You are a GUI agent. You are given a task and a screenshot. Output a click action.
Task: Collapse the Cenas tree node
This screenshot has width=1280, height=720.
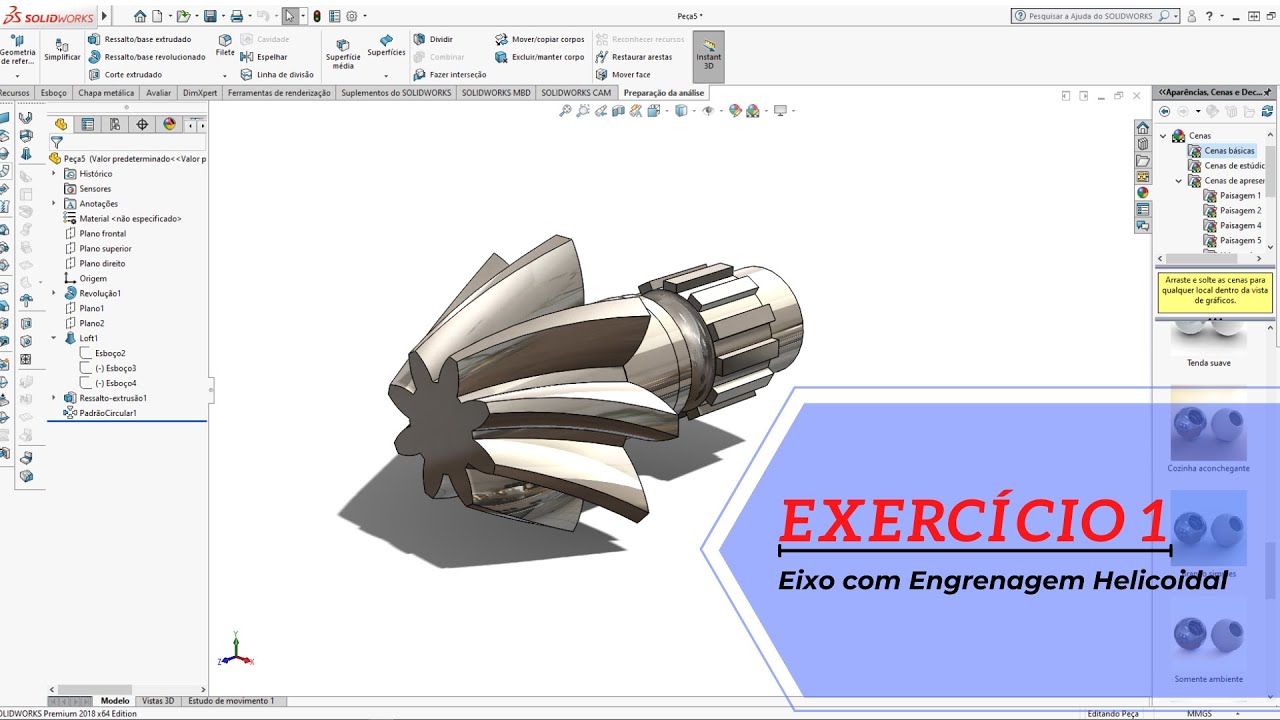[1163, 136]
